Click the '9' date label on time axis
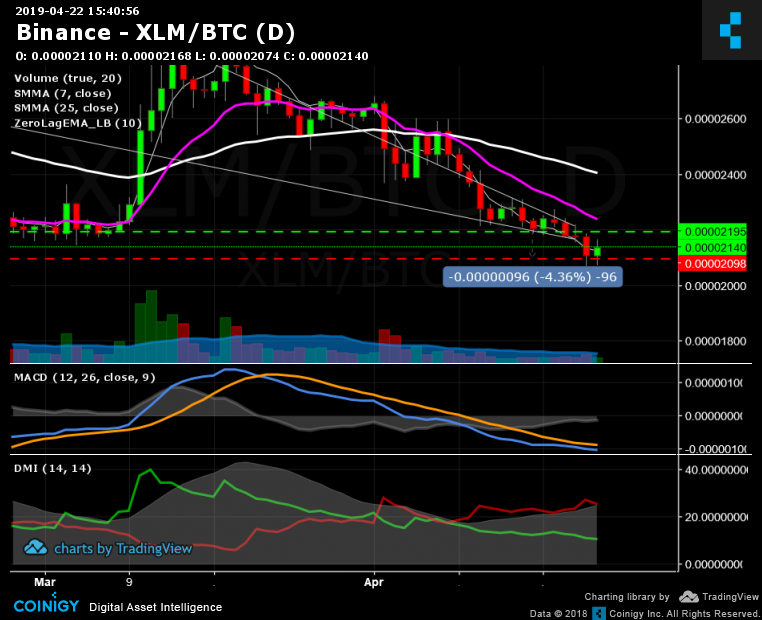 tap(129, 582)
